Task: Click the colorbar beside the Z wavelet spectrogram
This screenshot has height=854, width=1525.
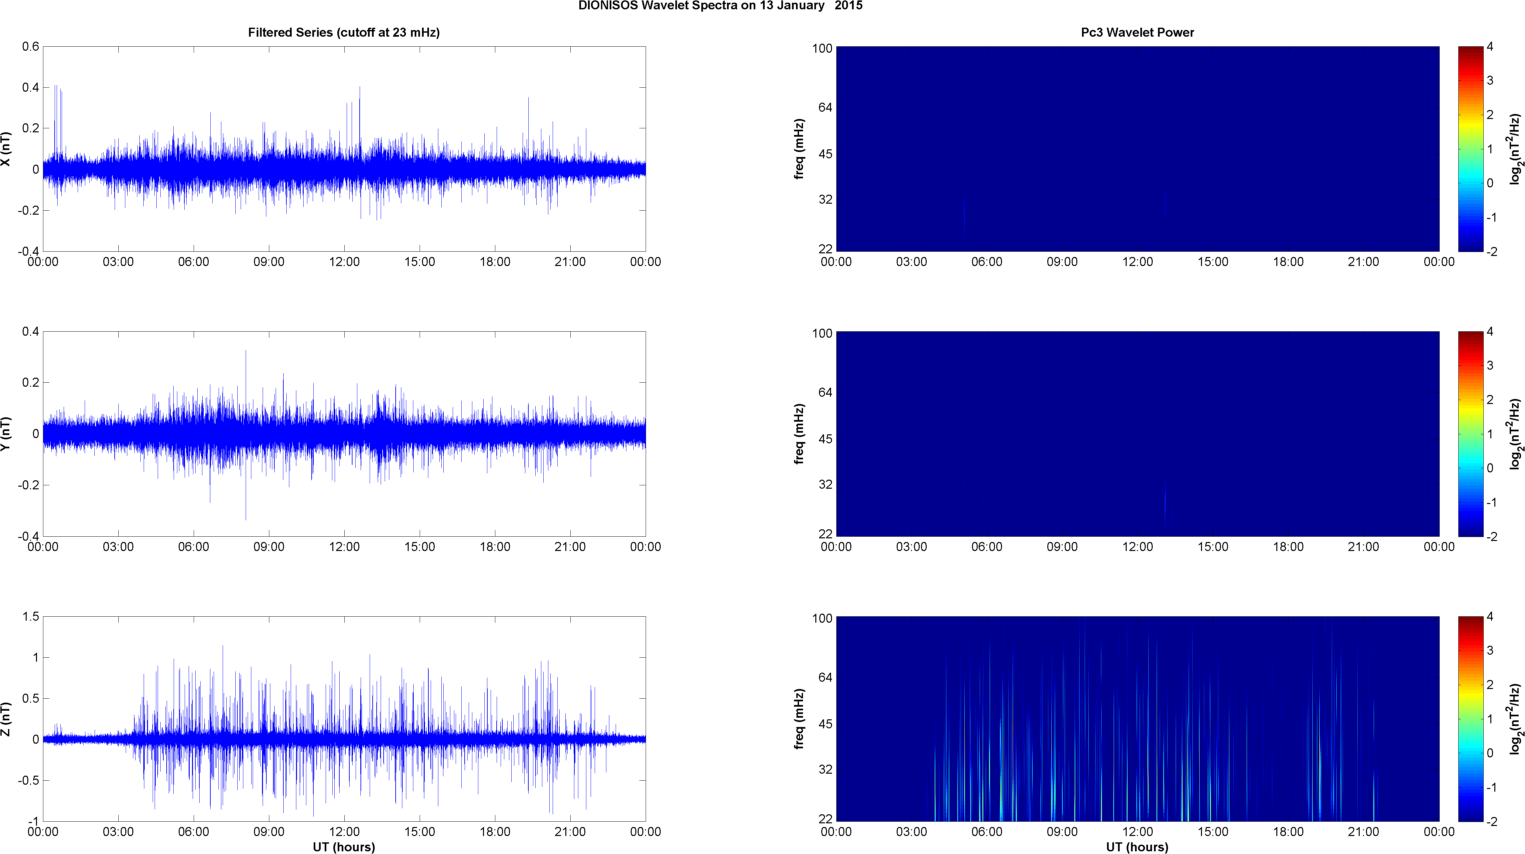Action: click(1470, 719)
